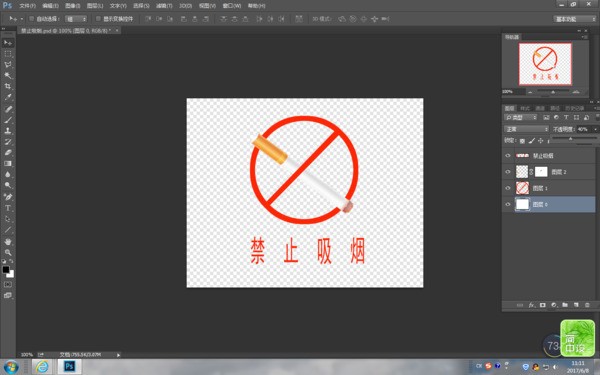Image resolution: width=600 pixels, height=375 pixels.
Task: Expand the 基本功能 workspace dropdown
Action: 574,19
